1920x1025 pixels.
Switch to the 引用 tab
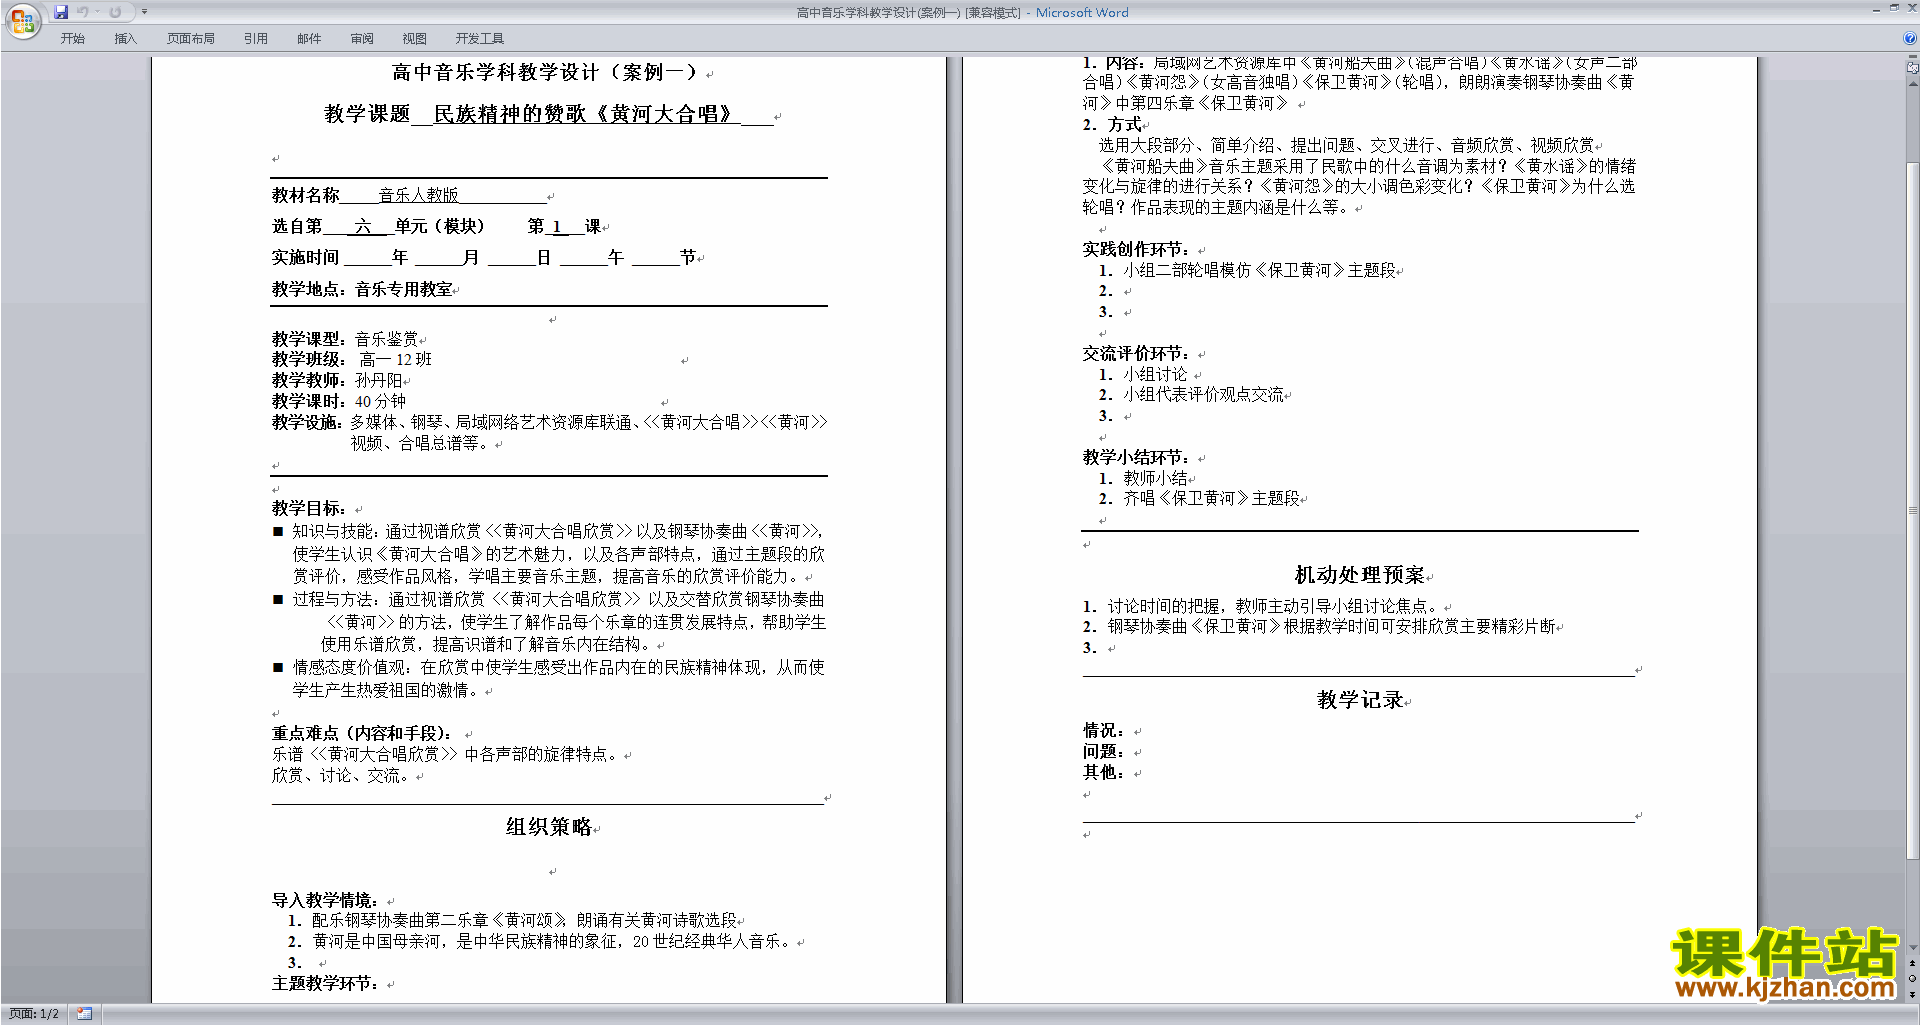(256, 38)
